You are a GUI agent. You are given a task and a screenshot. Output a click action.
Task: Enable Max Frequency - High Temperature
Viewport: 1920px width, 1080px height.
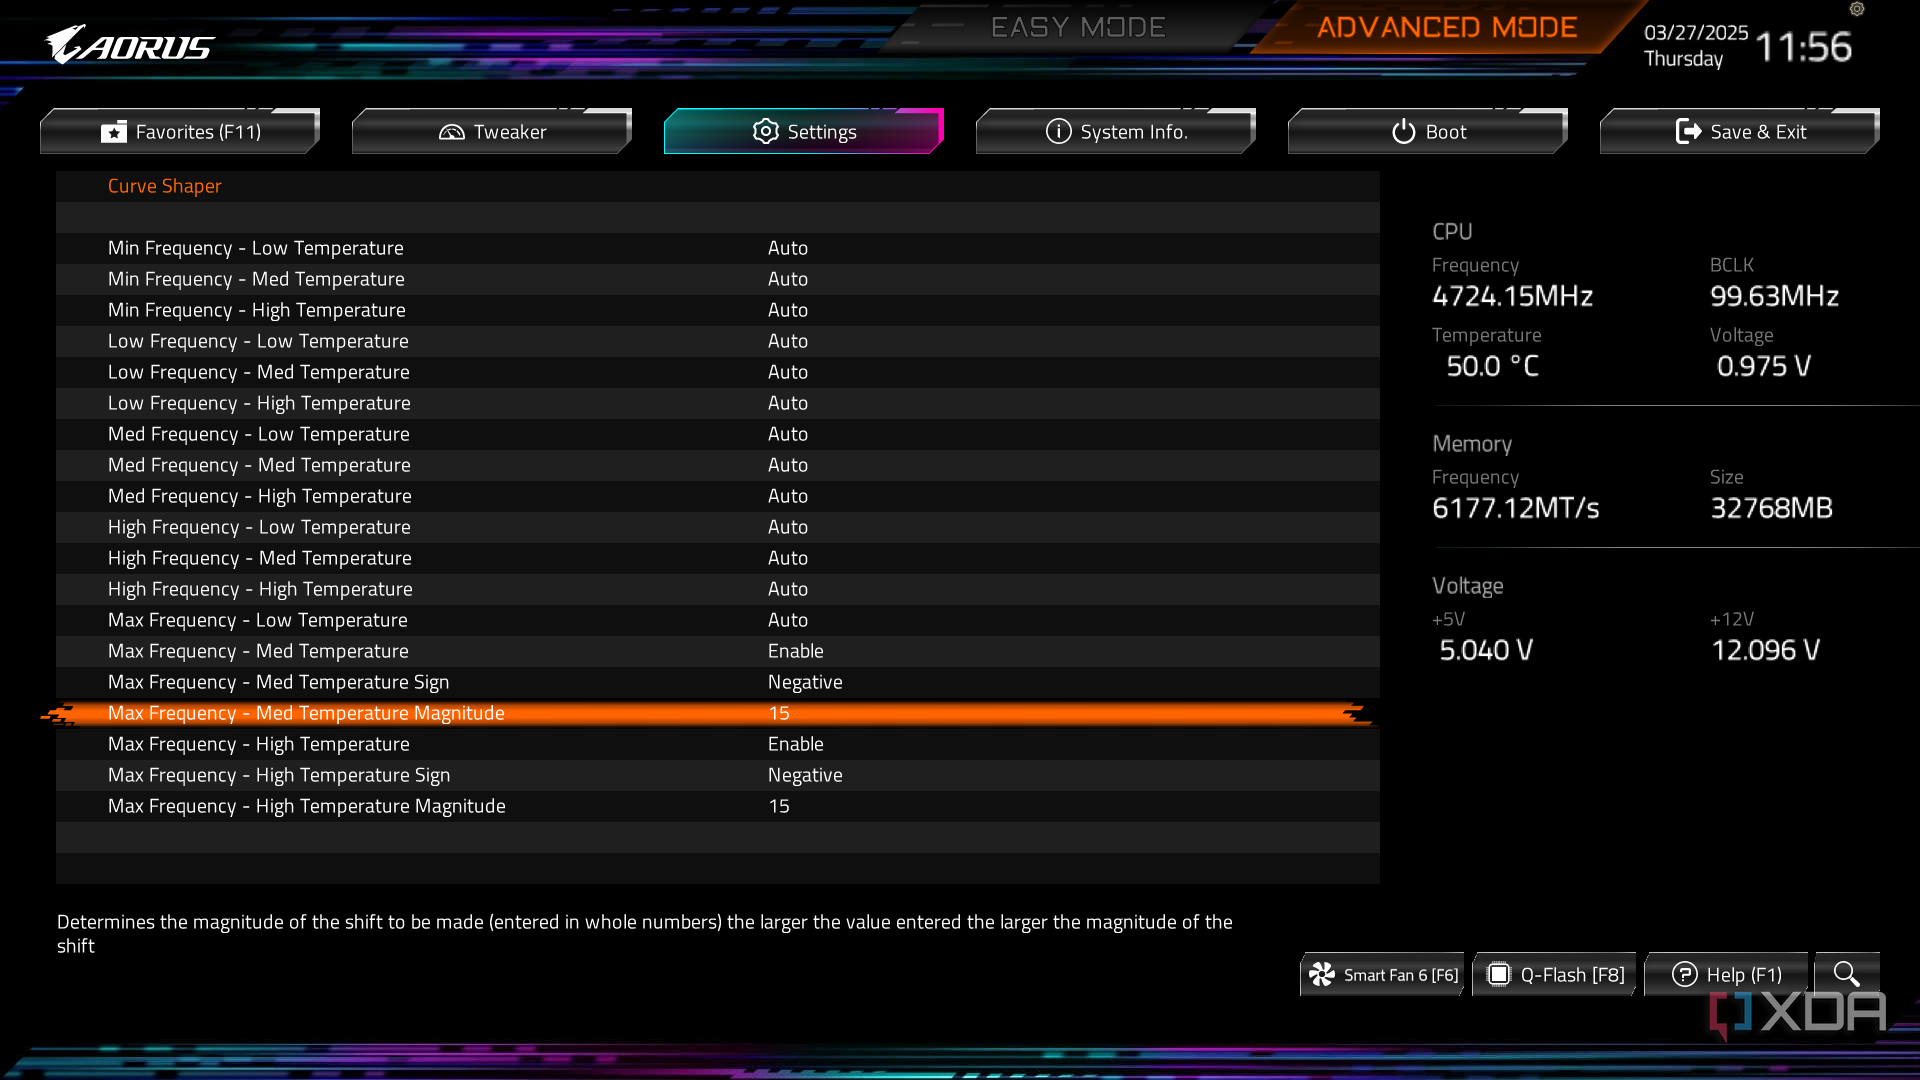(x=795, y=744)
